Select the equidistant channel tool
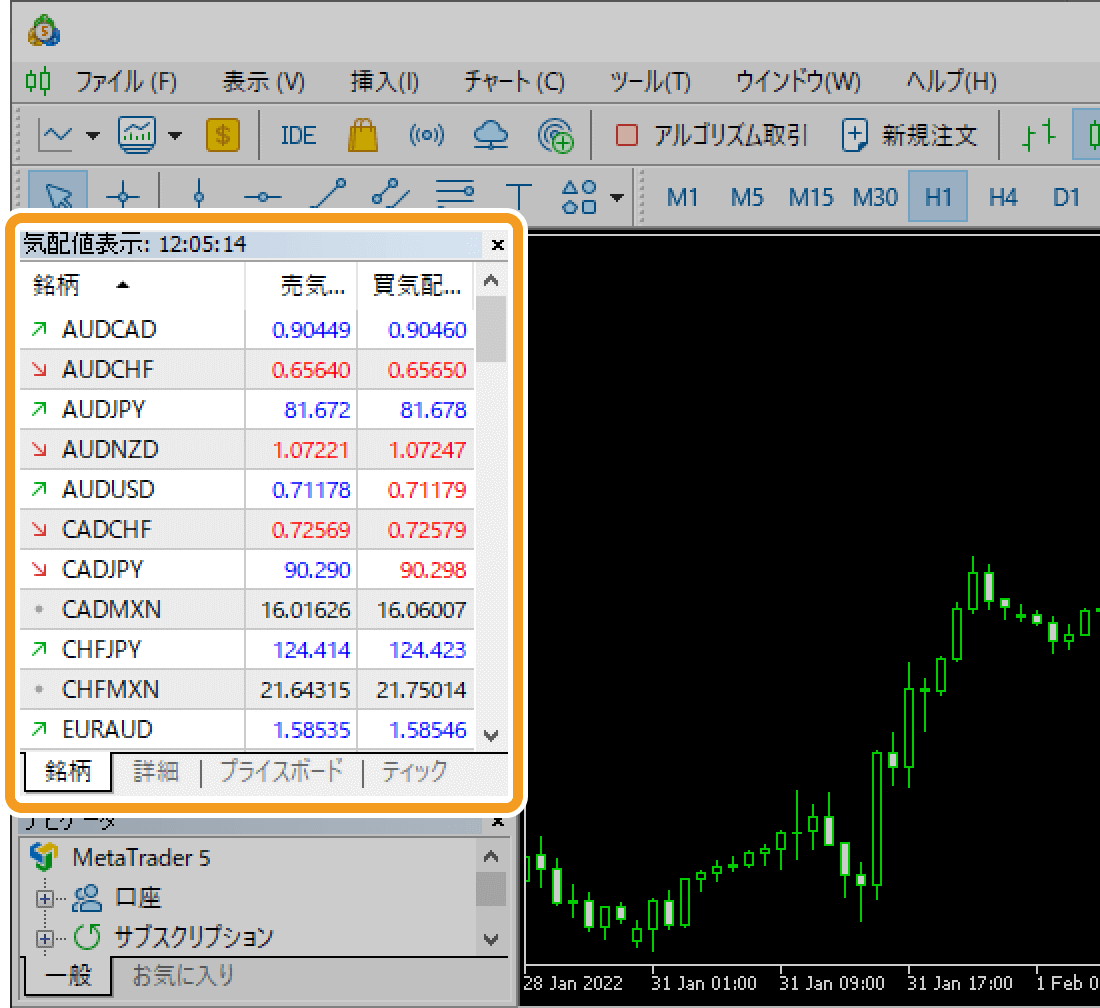1100x1008 pixels. [391, 194]
